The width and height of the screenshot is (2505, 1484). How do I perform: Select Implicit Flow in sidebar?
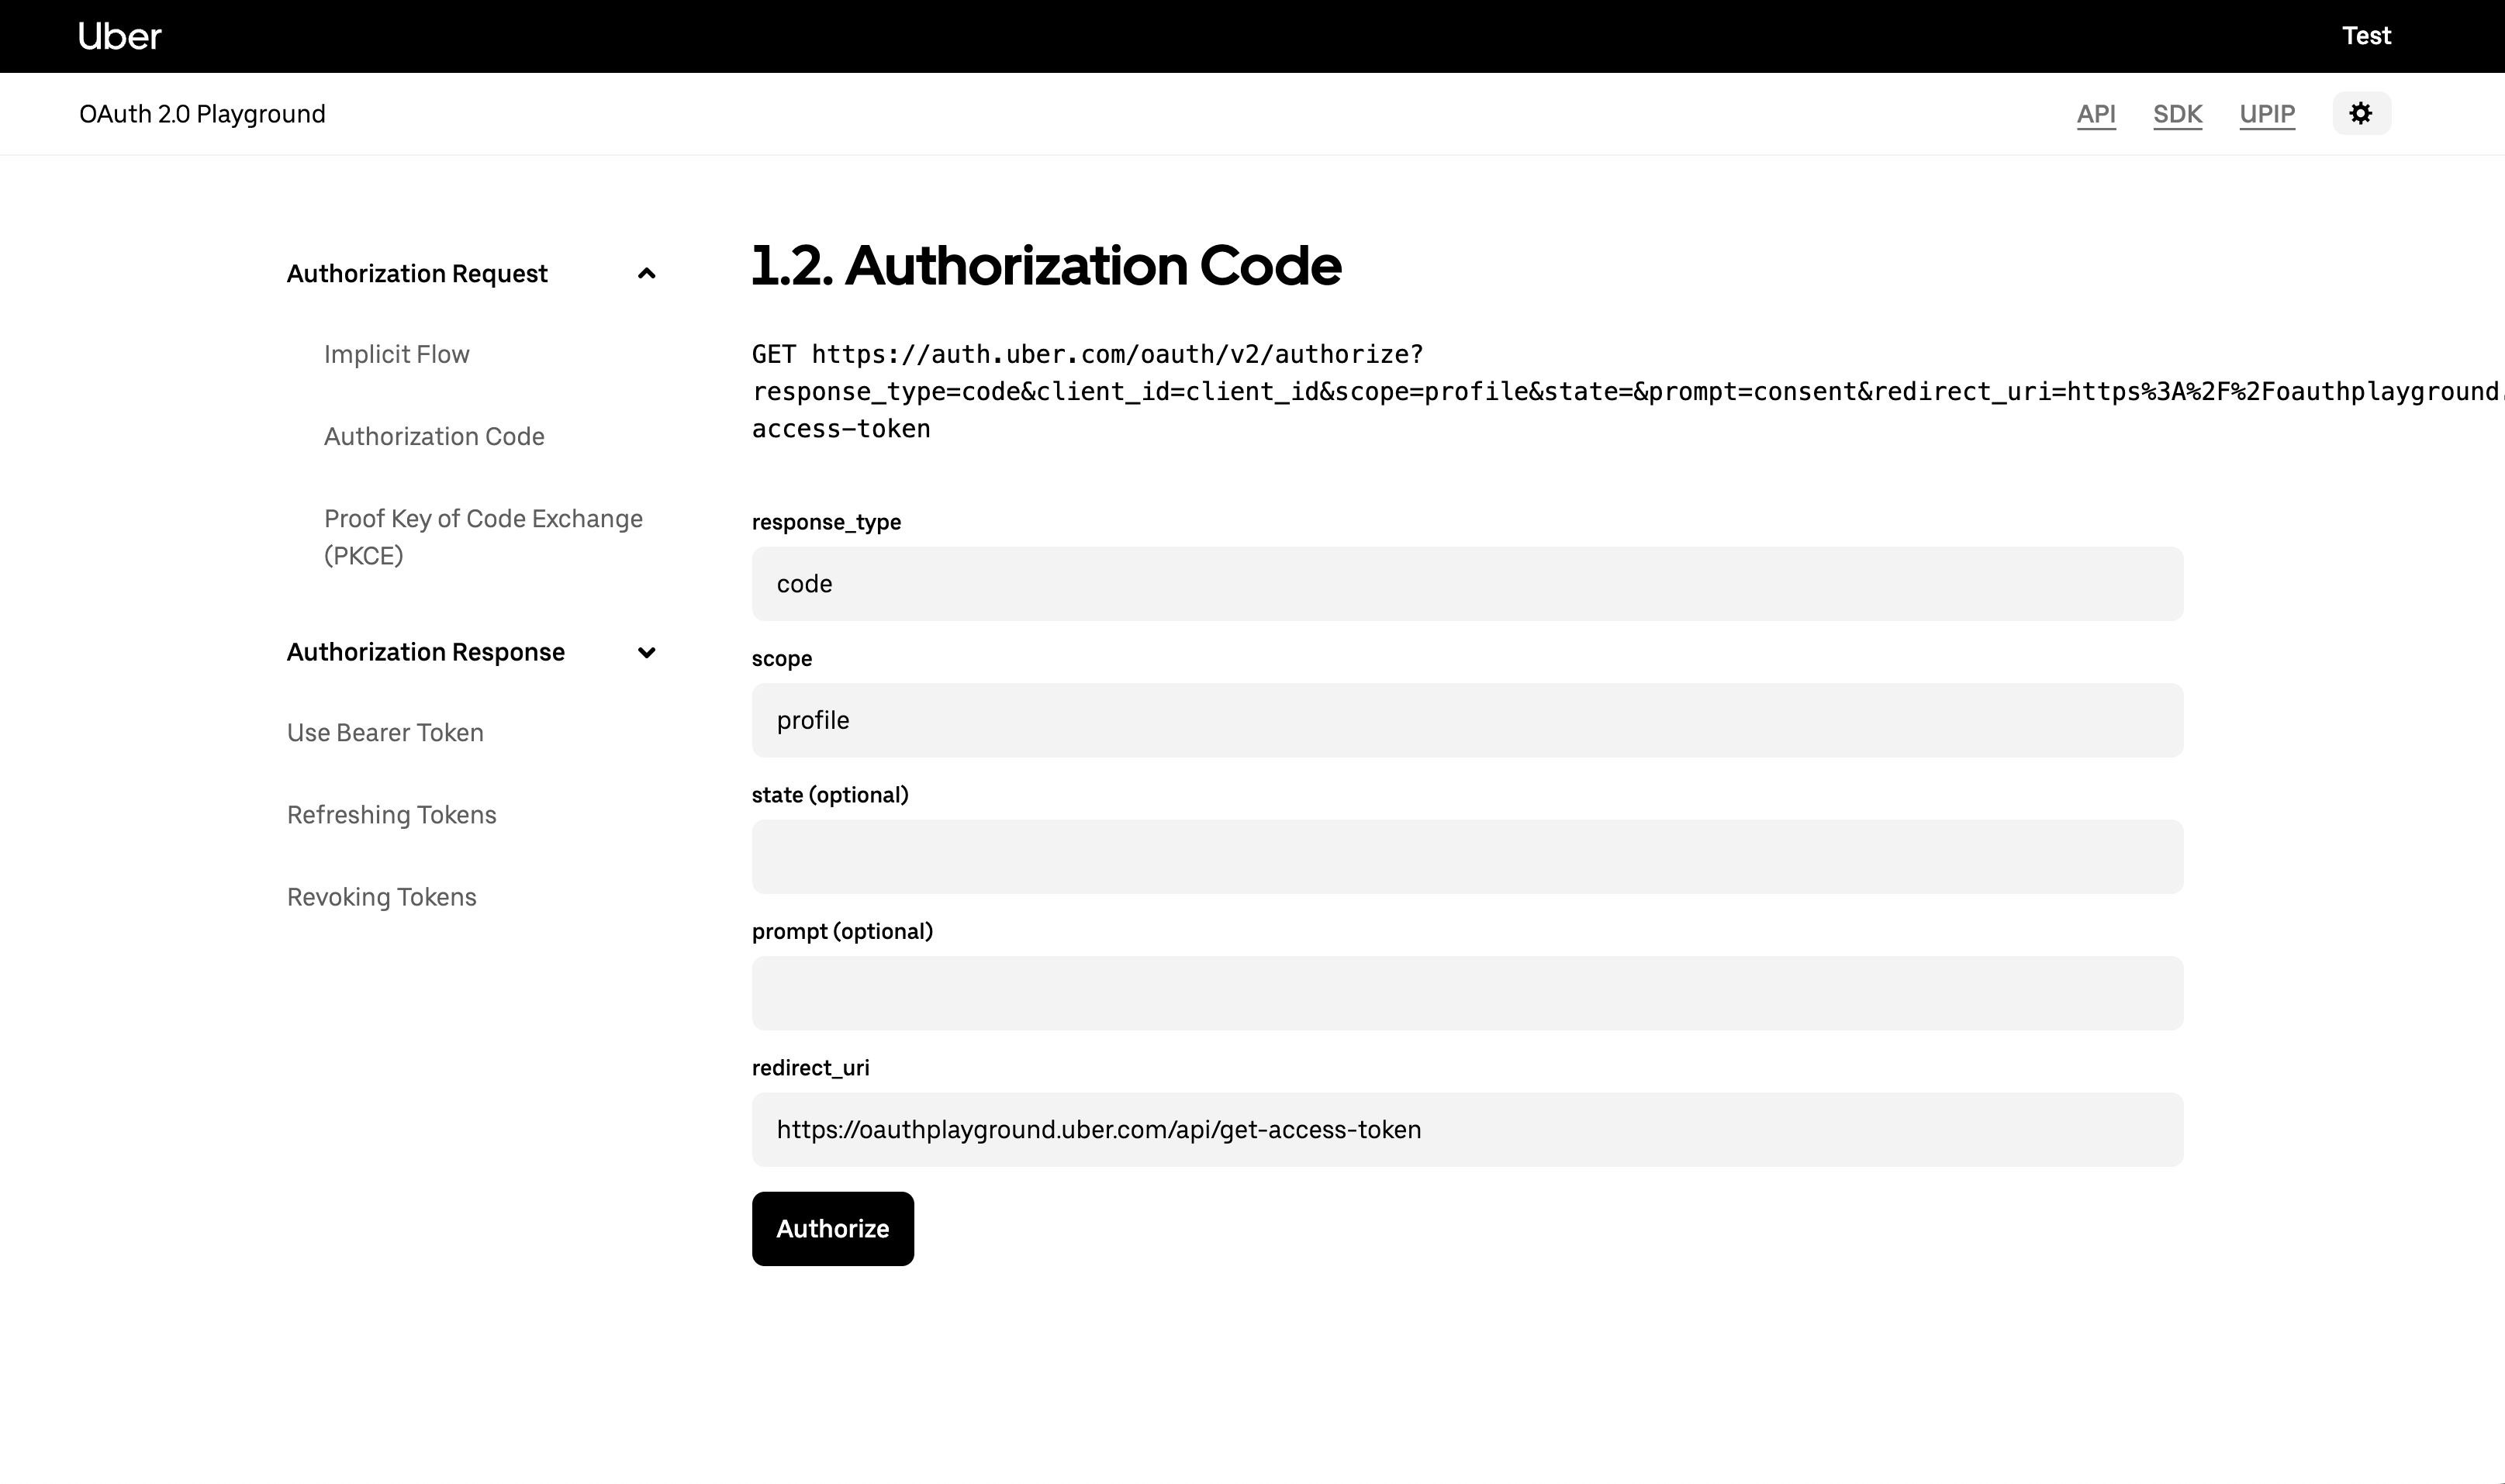click(397, 354)
